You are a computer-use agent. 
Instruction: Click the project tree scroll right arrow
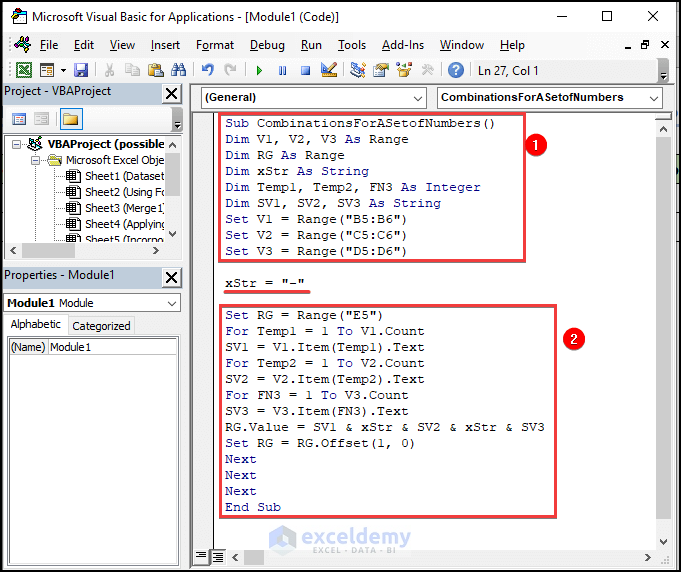click(155, 251)
